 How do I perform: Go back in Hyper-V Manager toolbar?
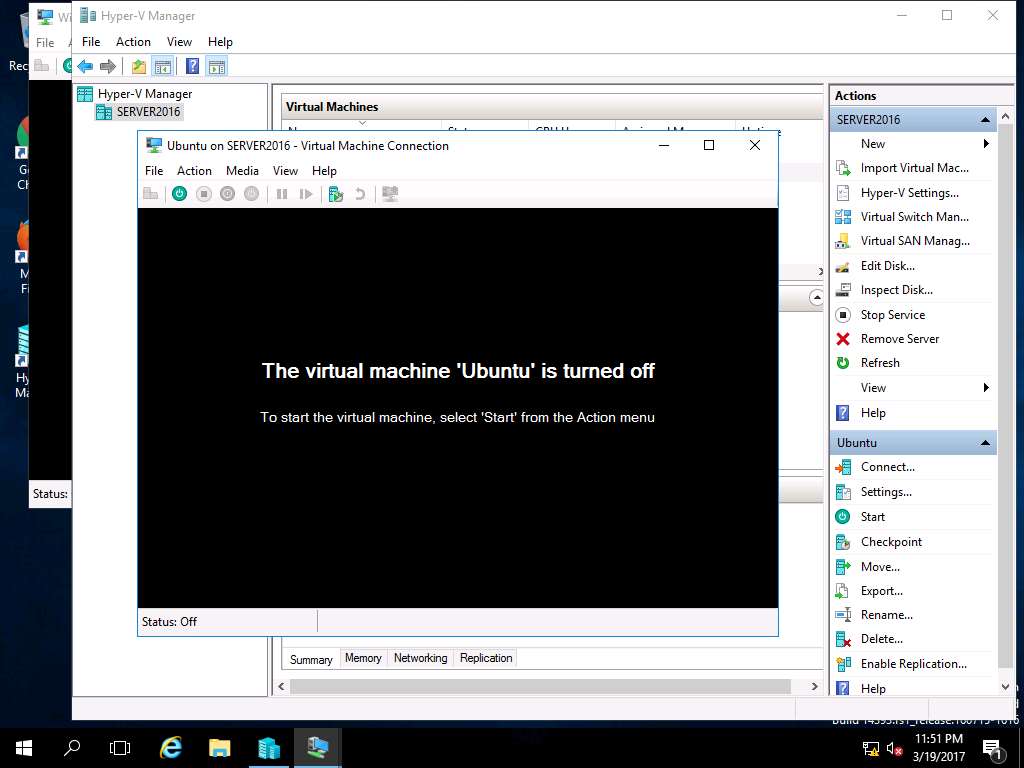pyautogui.click(x=85, y=66)
